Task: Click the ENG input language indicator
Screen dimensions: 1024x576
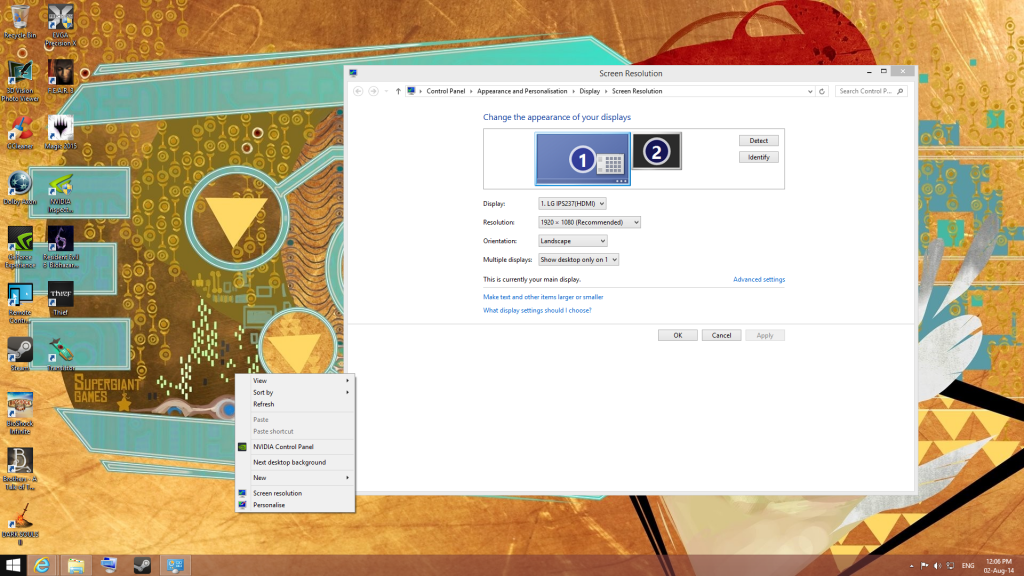Action: pos(968,566)
